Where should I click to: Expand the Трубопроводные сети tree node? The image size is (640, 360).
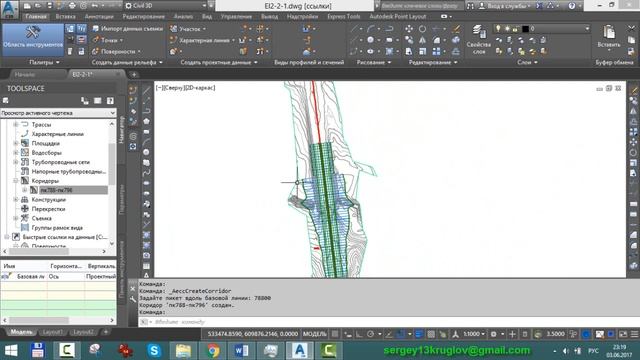16,162
